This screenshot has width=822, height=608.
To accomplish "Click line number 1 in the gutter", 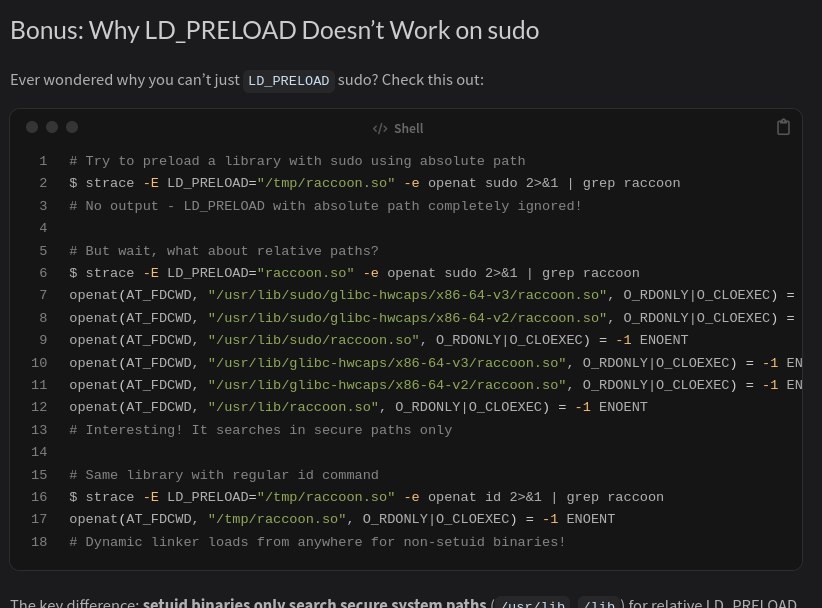I will coord(43,161).
